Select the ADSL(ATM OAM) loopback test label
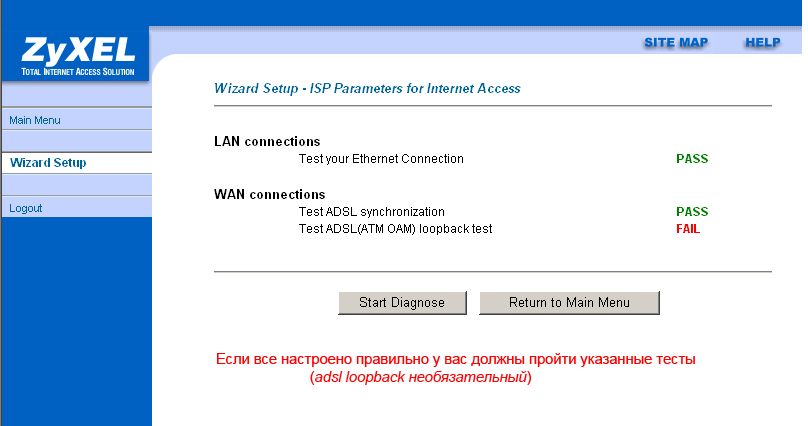Image resolution: width=808 pixels, height=426 pixels. 395,229
